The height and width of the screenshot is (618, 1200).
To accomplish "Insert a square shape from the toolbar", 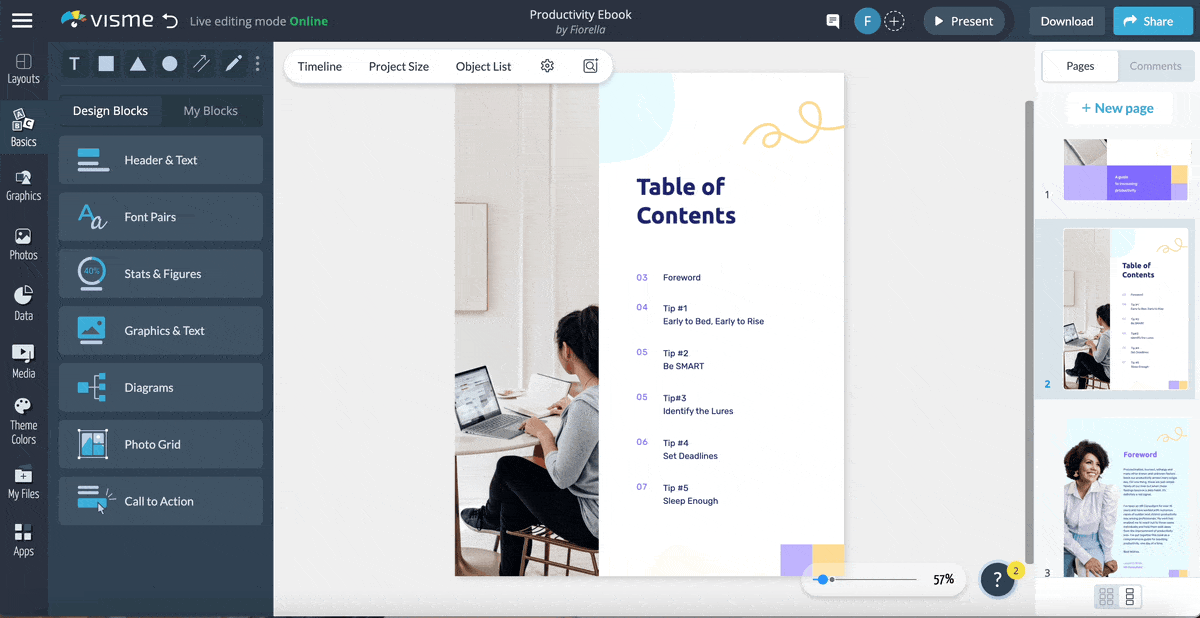I will (106, 63).
